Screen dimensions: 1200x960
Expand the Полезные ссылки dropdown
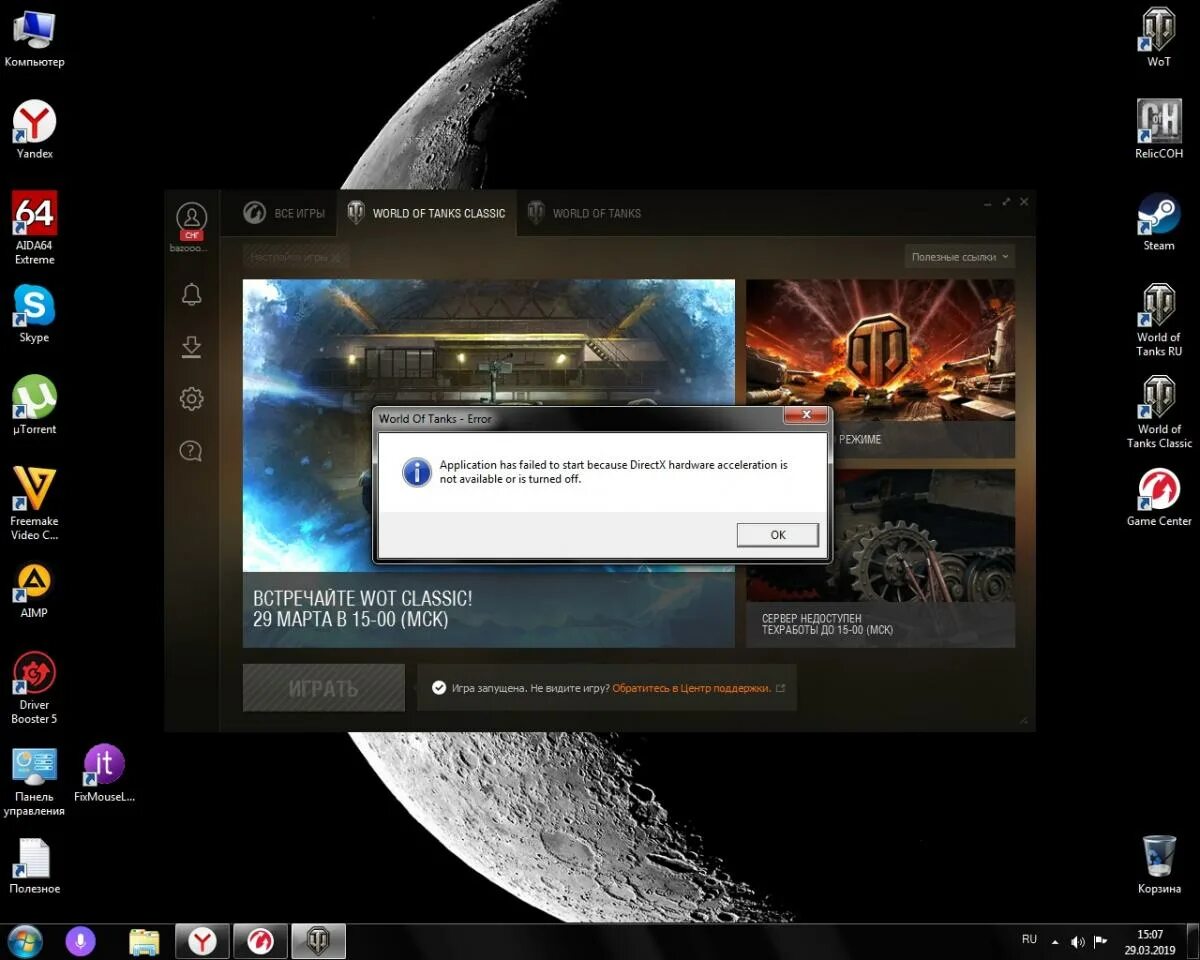click(x=960, y=257)
